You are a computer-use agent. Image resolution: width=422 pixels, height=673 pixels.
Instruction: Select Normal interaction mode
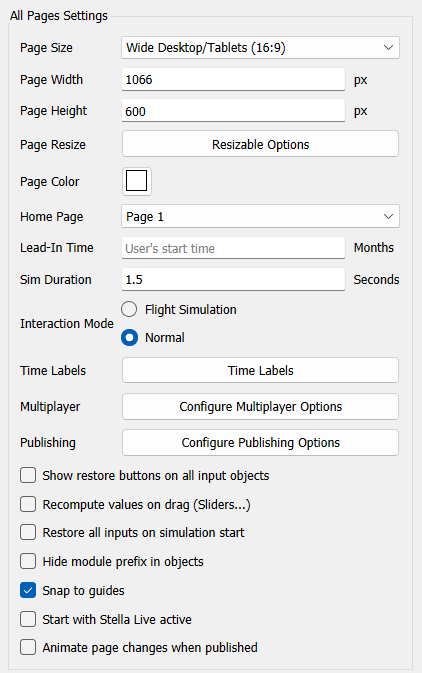click(x=129, y=337)
